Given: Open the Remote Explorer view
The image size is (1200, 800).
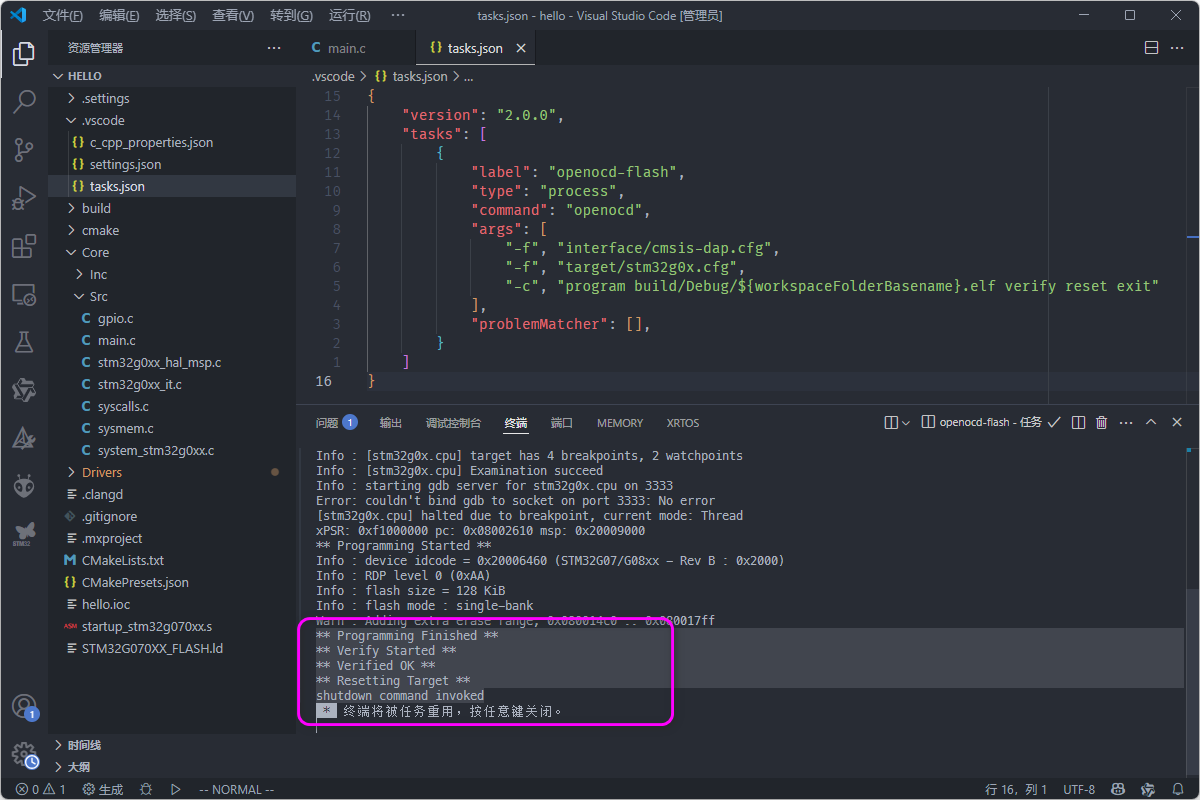Looking at the screenshot, I should 24,294.
